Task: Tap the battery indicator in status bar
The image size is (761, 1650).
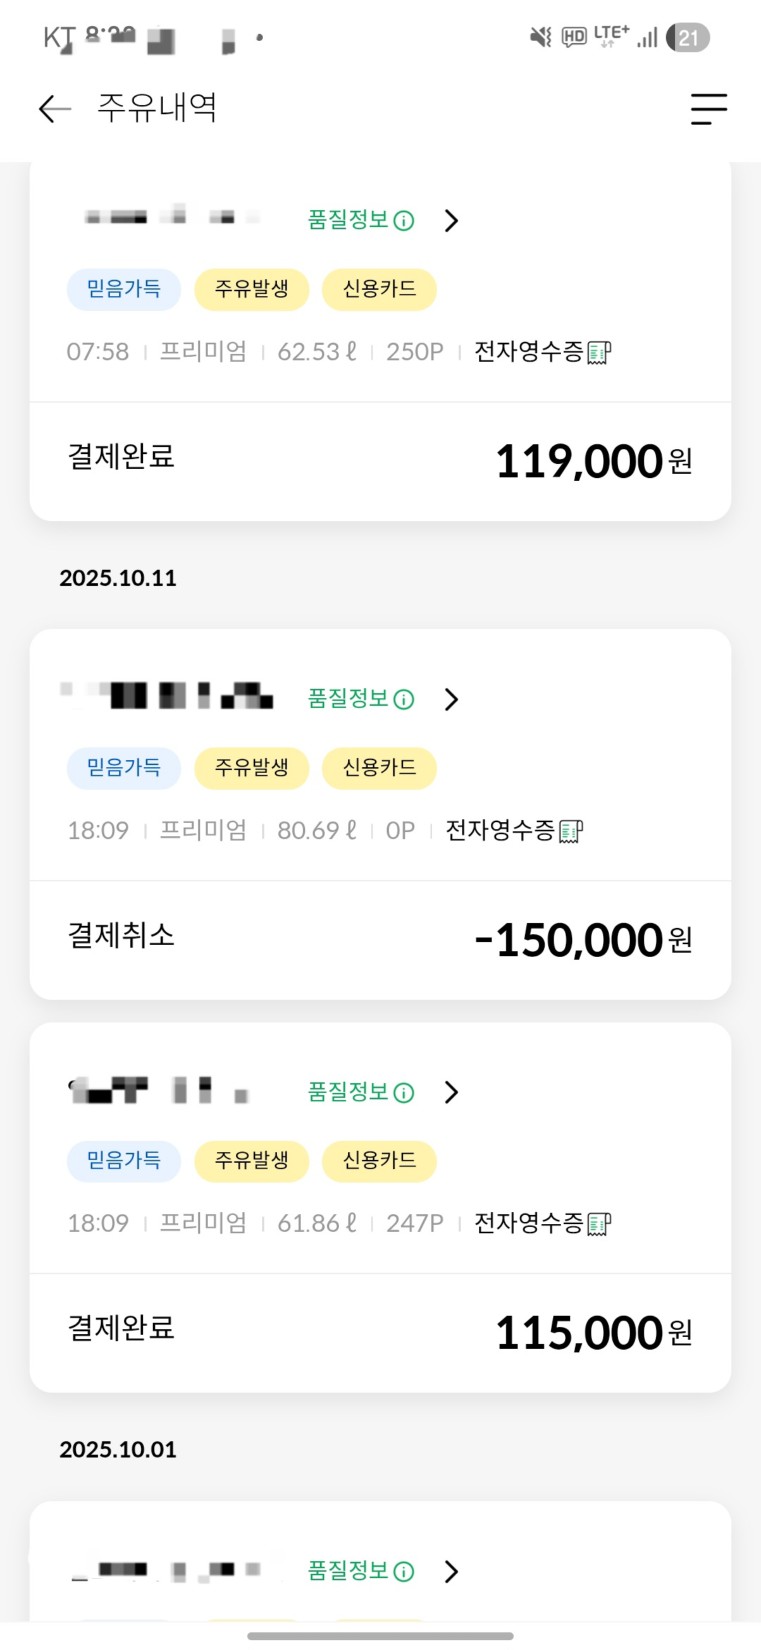Action: pyautogui.click(x=688, y=38)
